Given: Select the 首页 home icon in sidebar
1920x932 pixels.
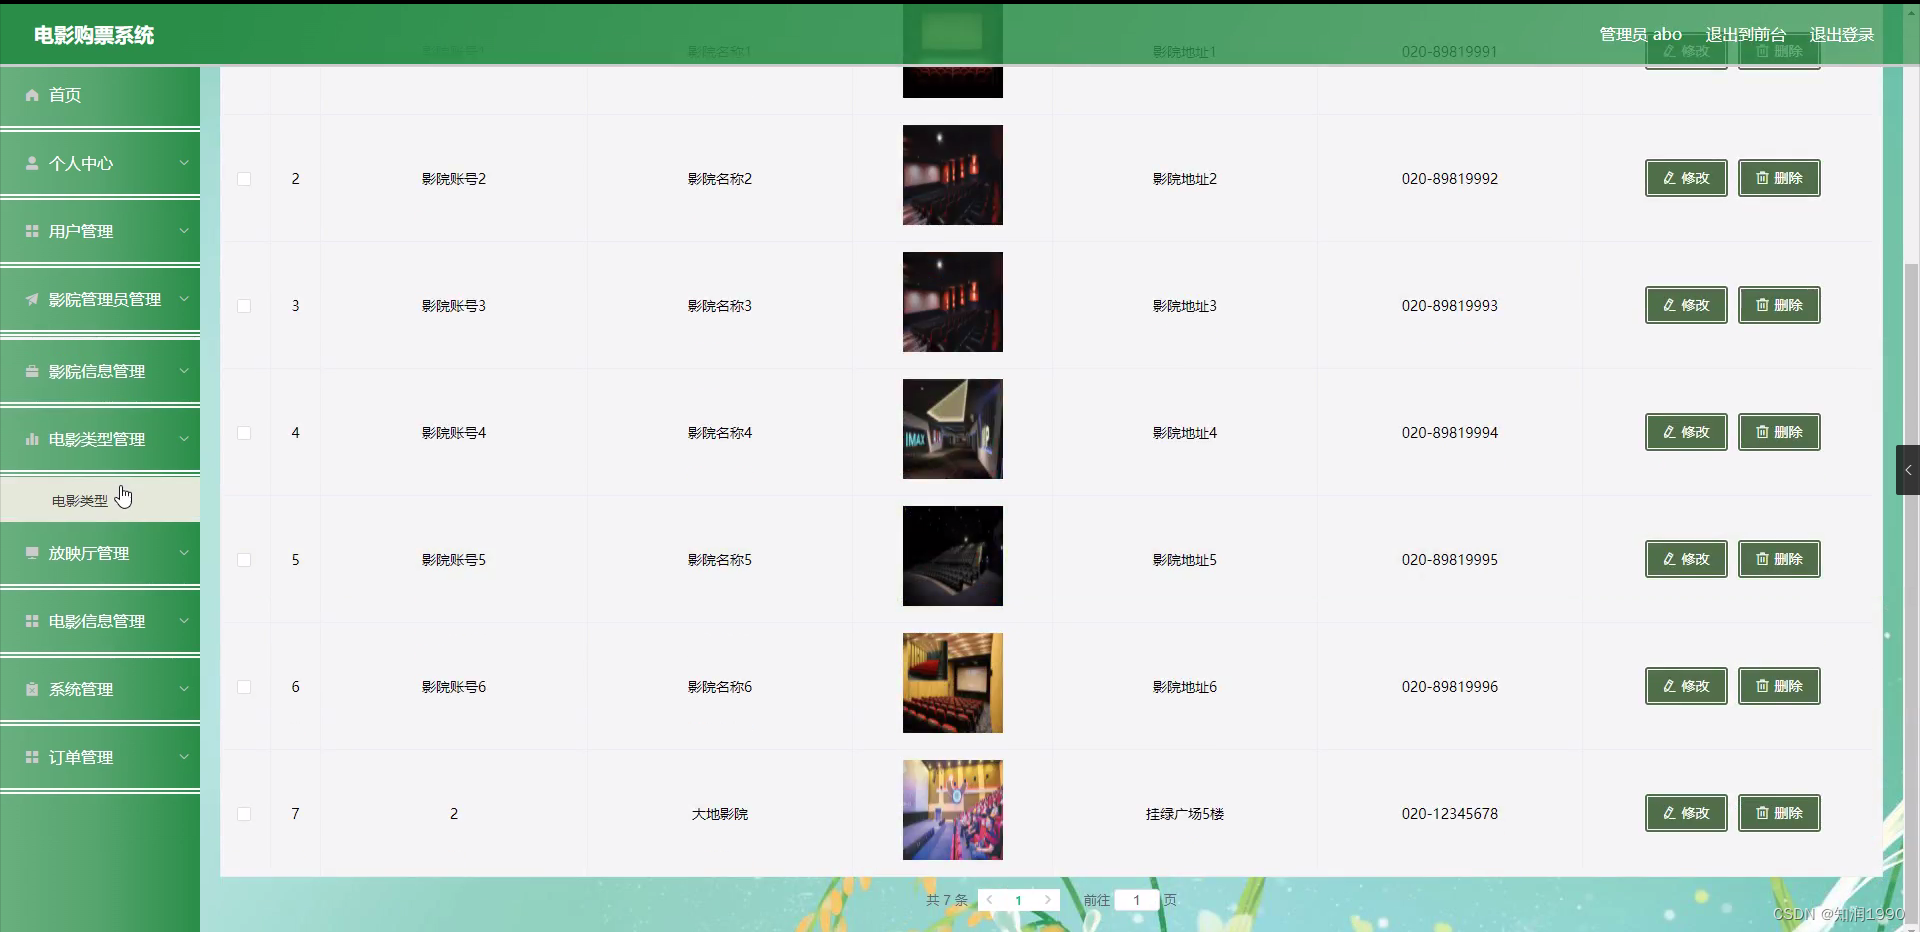Looking at the screenshot, I should pos(31,95).
